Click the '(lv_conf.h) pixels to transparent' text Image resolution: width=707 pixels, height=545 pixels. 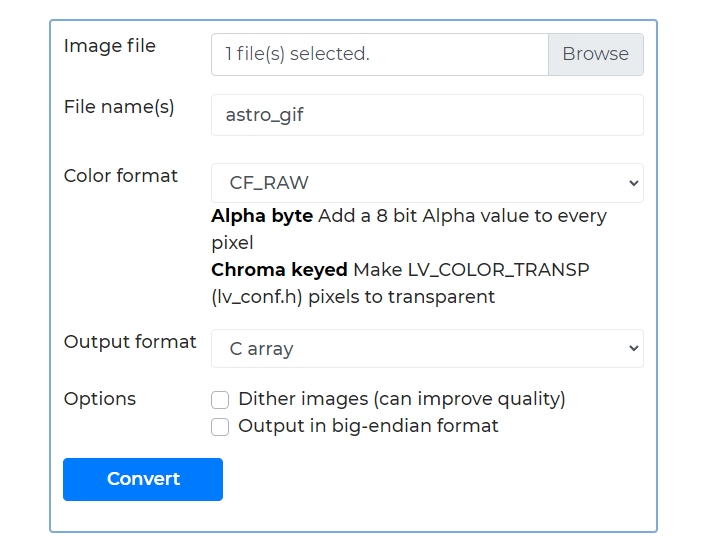(353, 297)
